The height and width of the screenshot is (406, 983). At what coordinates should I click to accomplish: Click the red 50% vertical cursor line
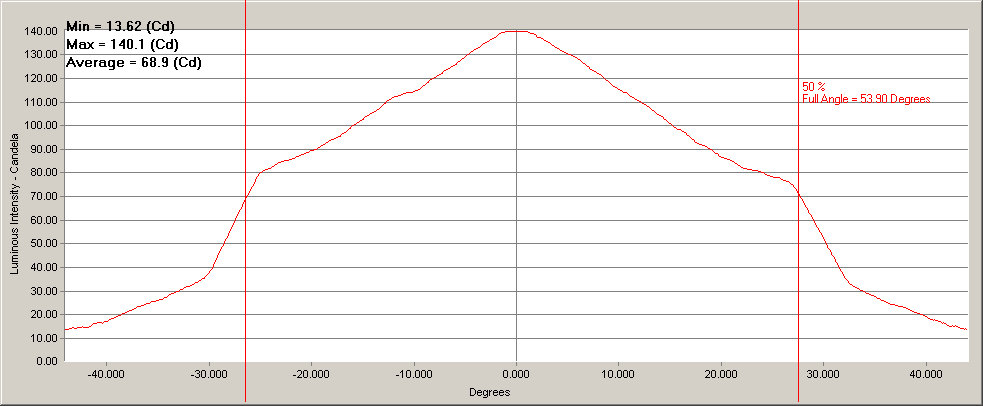tap(798, 250)
